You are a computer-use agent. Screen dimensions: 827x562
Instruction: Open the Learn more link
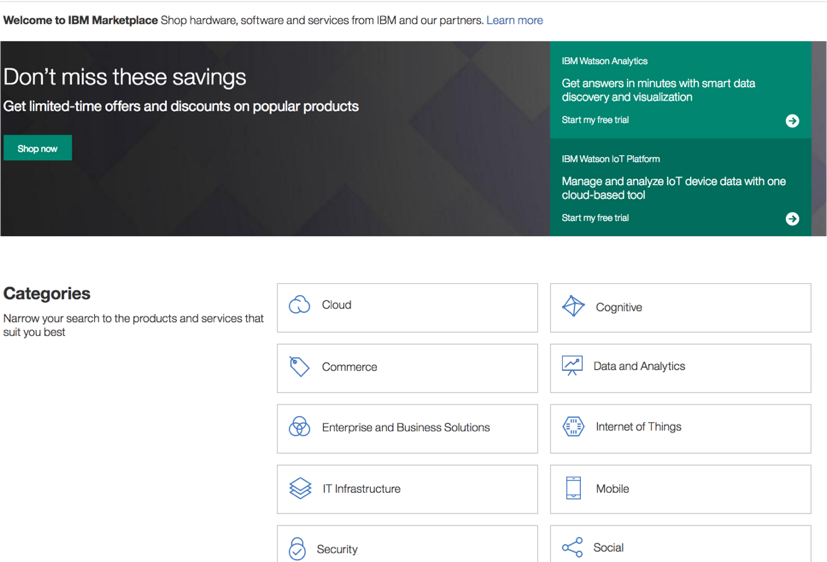click(x=514, y=20)
